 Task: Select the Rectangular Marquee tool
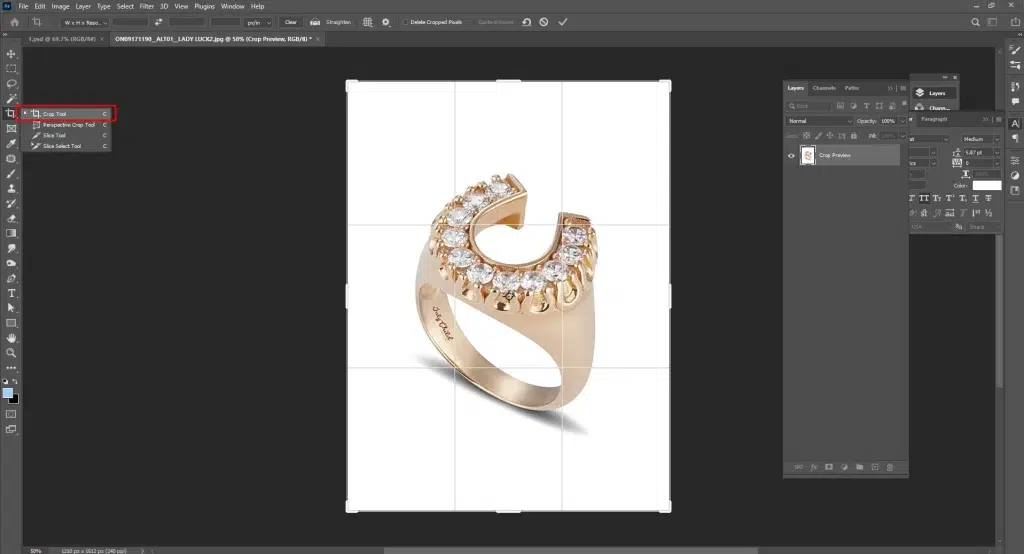(x=11, y=69)
